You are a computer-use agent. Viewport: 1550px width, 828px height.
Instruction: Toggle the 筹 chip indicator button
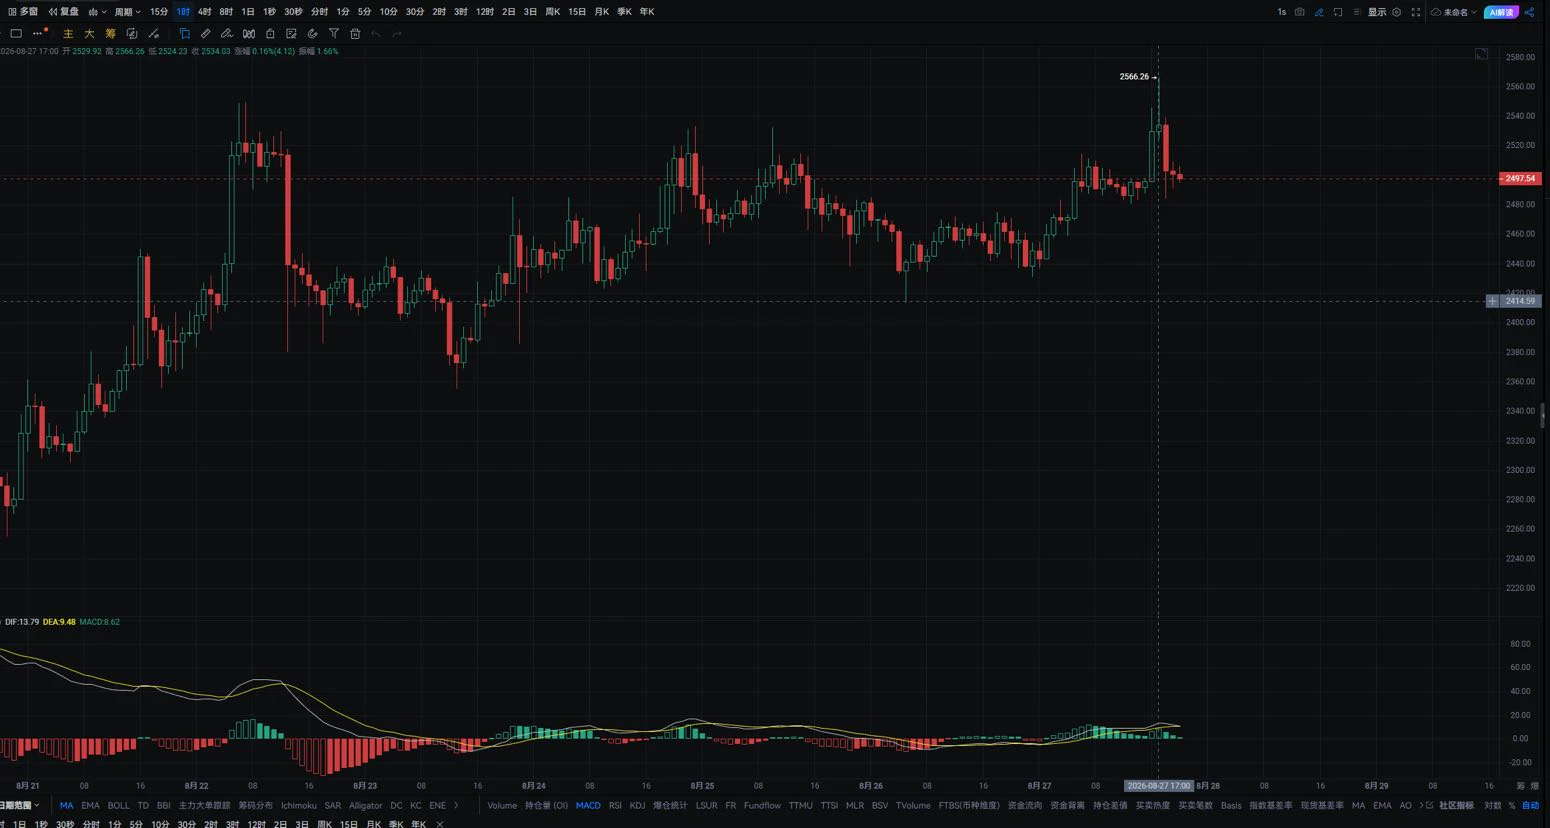tap(110, 34)
